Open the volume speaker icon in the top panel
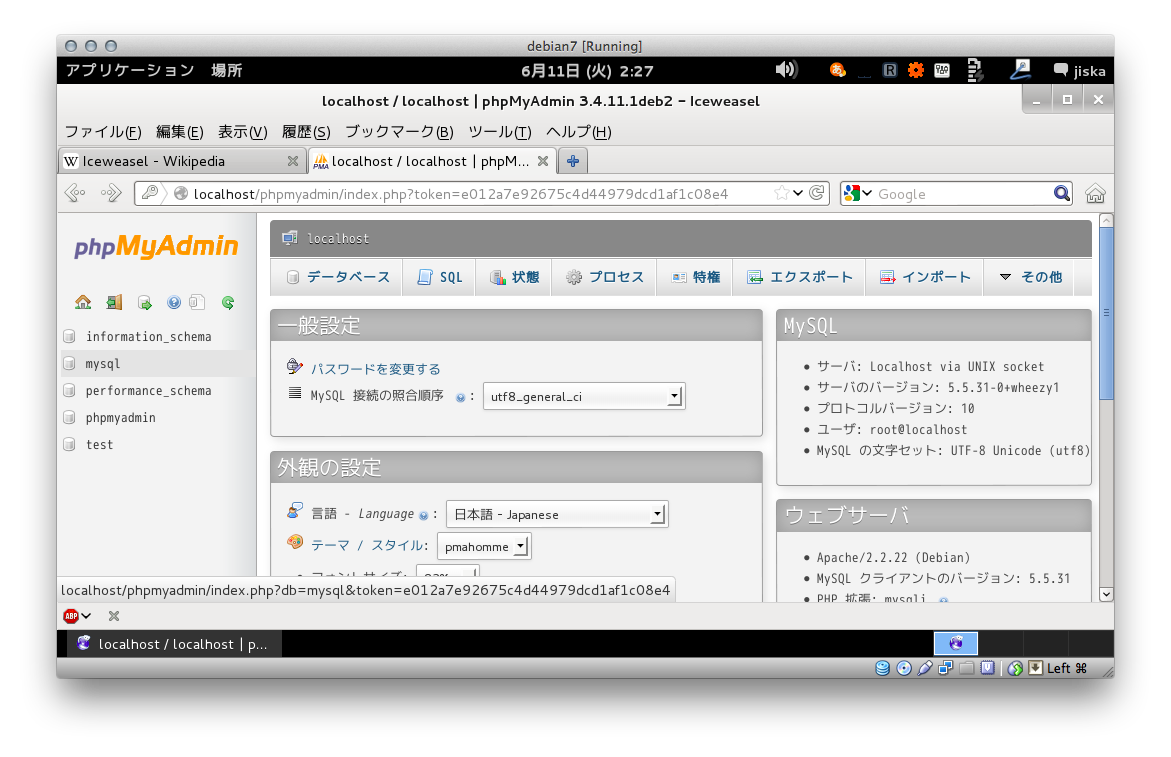This screenshot has height=757, width=1171. click(x=786, y=70)
